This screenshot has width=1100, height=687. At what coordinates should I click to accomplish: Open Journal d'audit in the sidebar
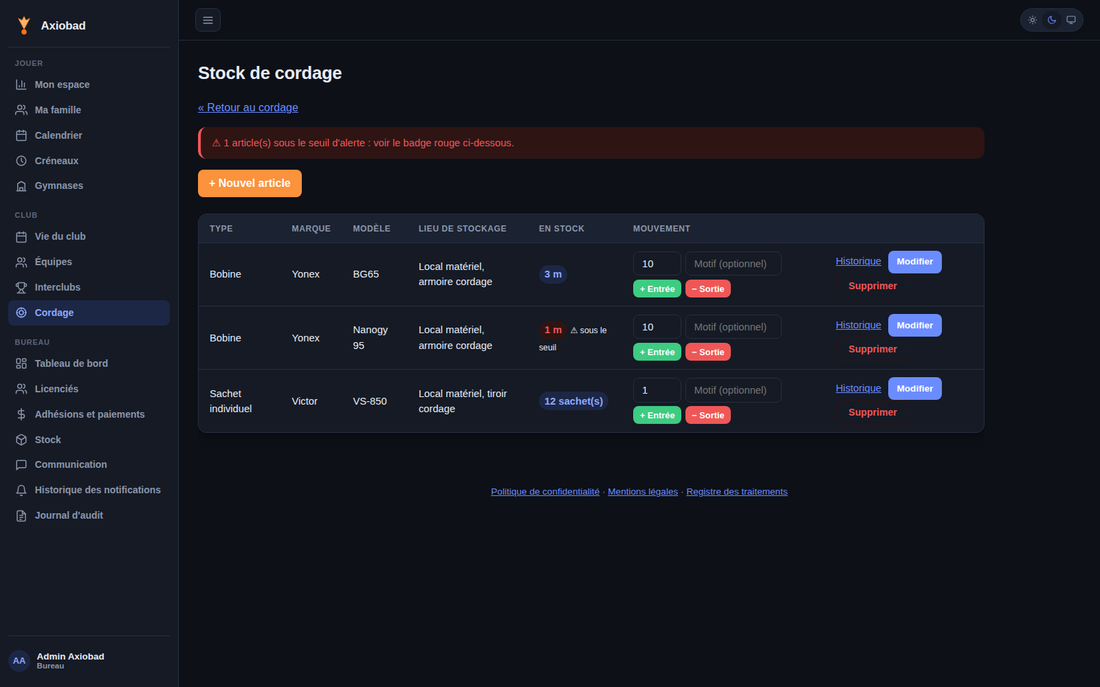89,515
